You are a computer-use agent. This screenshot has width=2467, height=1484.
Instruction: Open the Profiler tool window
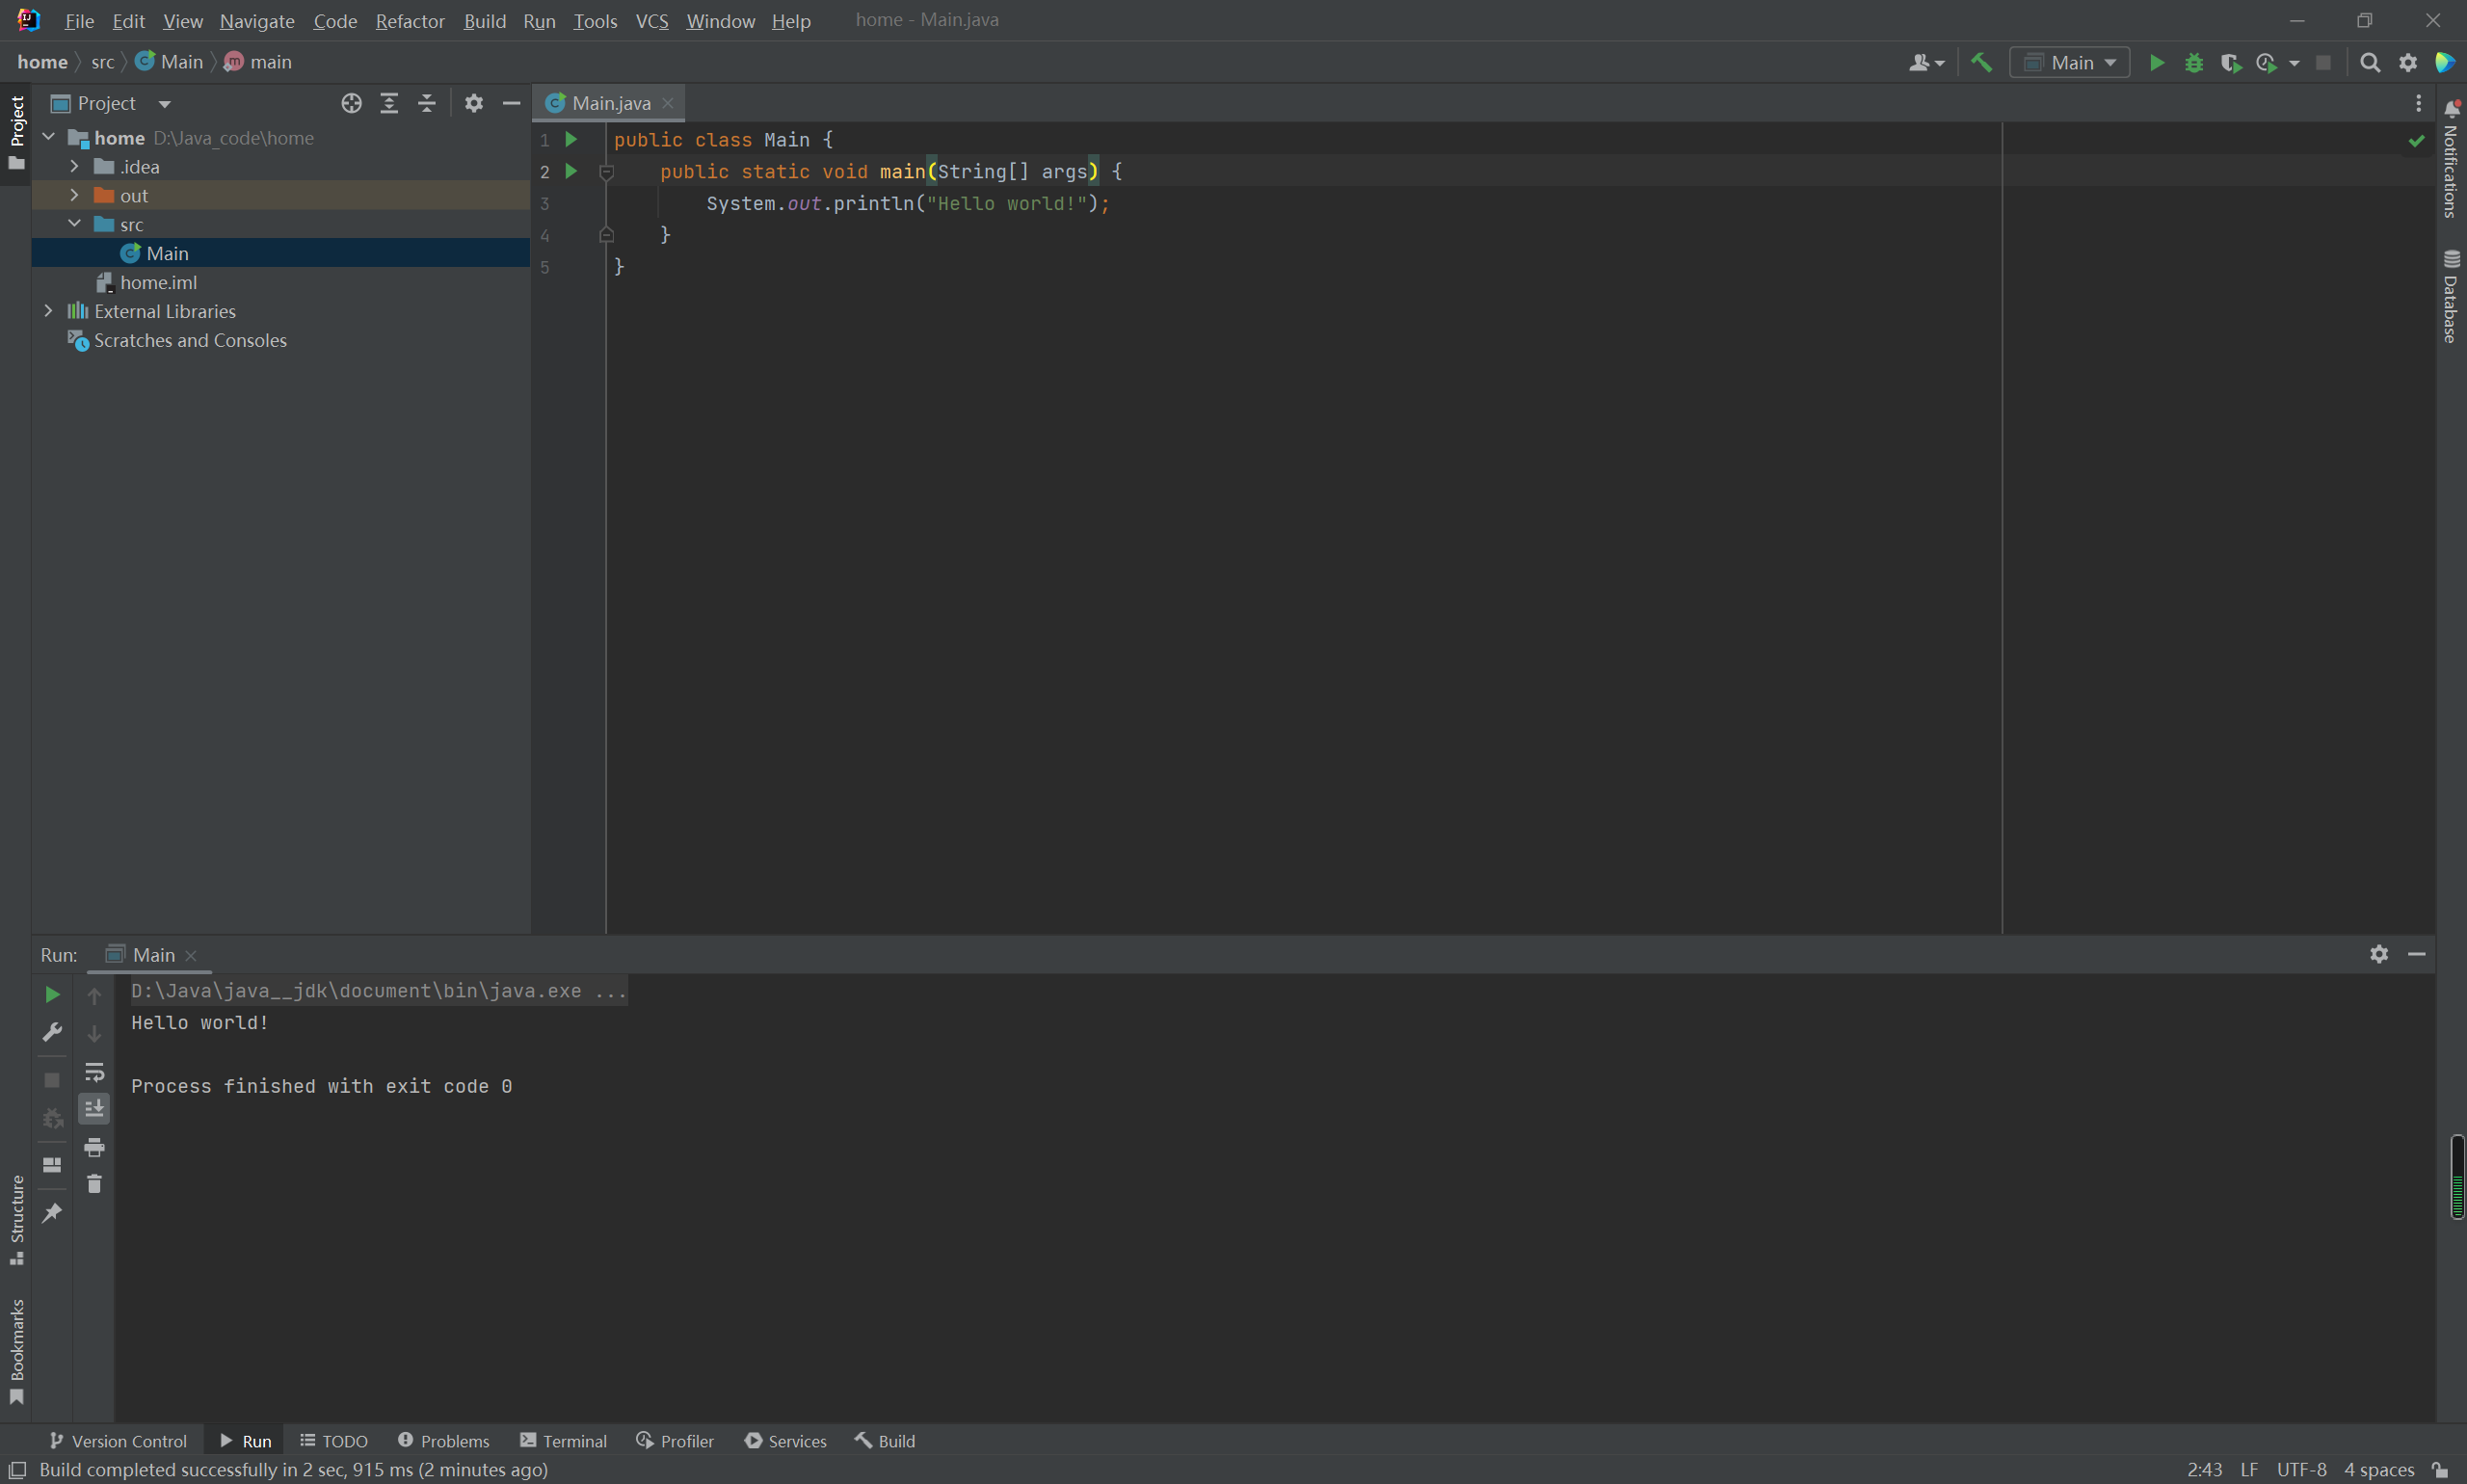675,1441
